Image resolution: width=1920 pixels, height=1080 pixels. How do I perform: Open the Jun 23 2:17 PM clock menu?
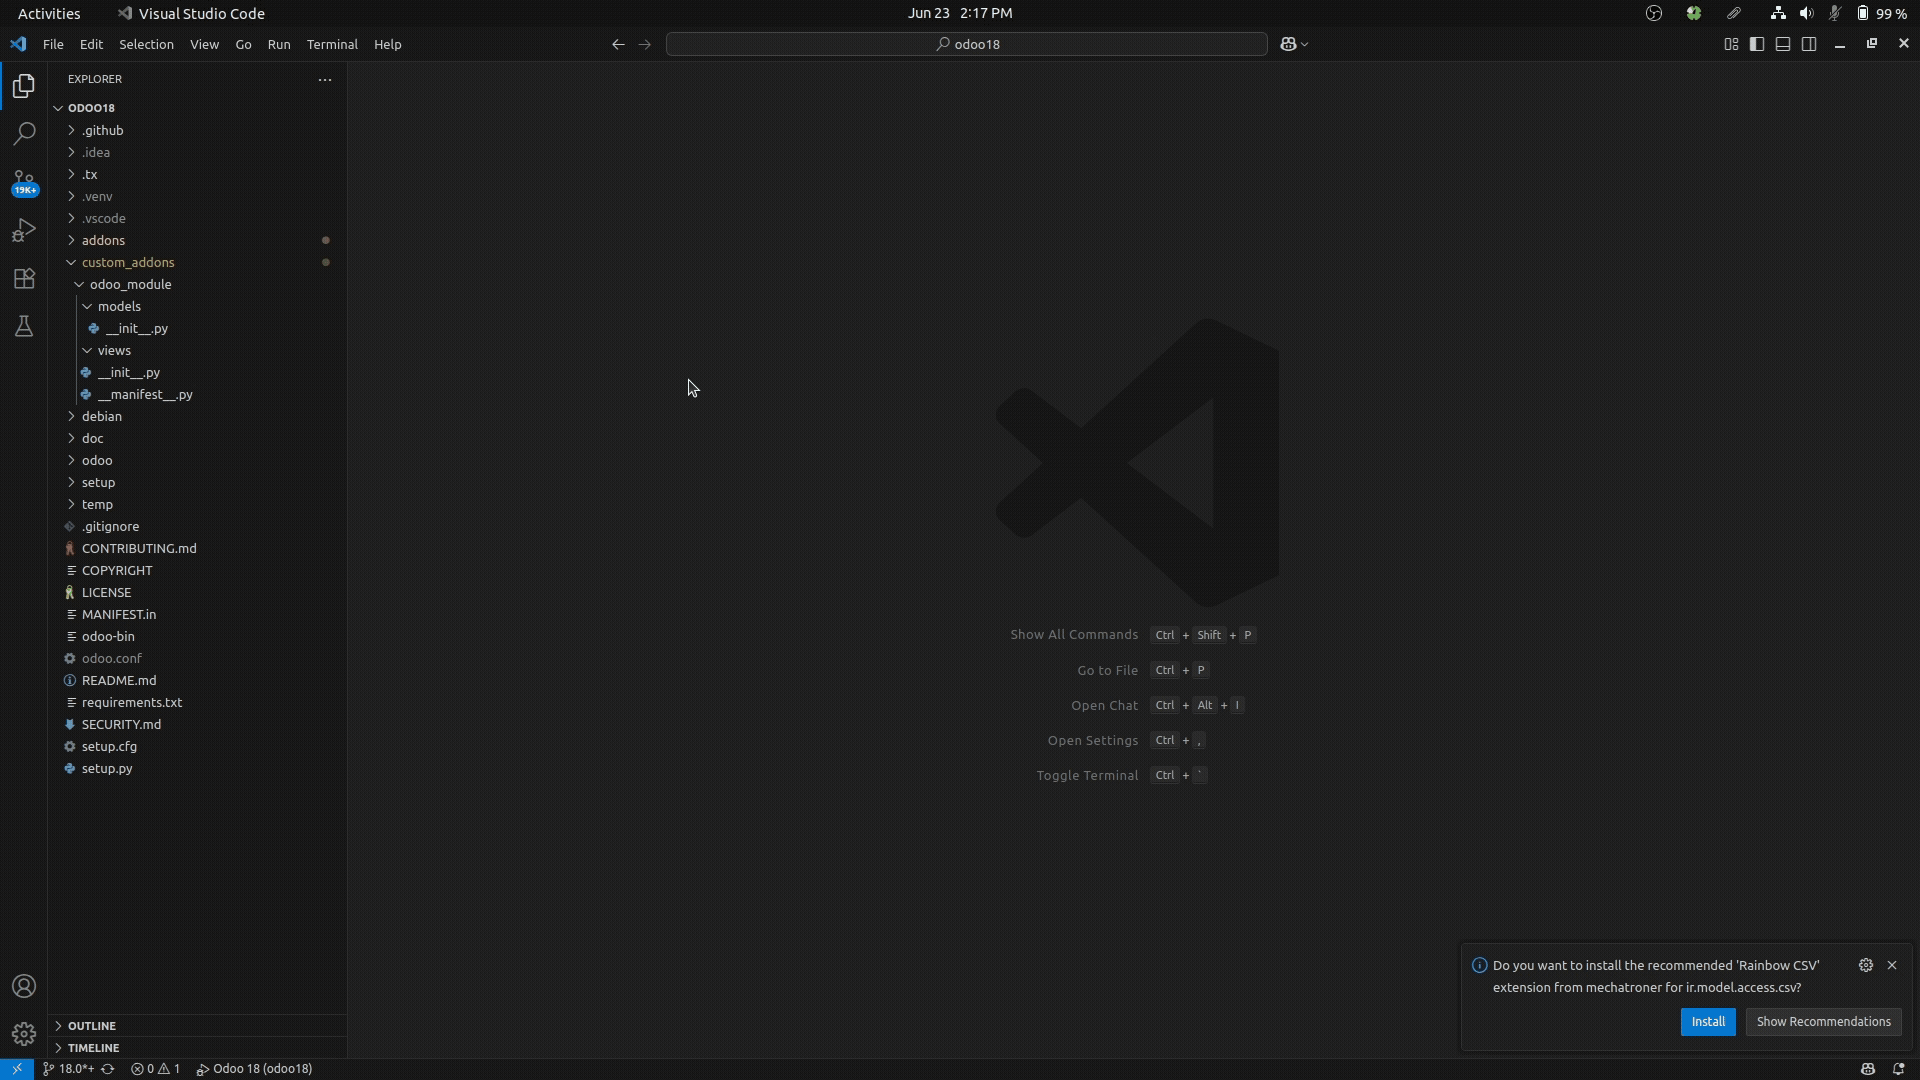(x=960, y=13)
